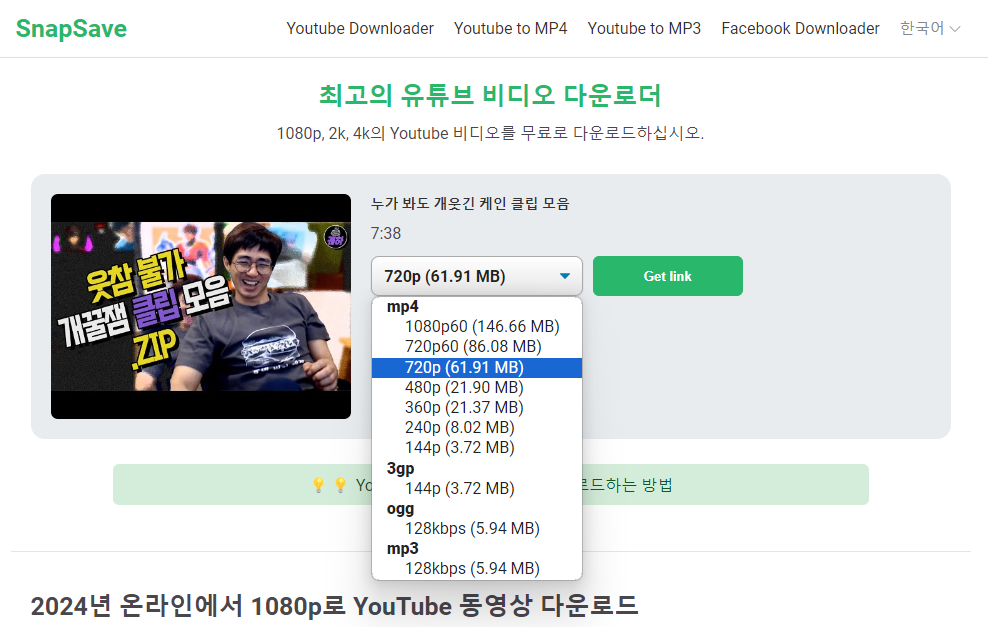
Task: Select highlighted 720p (61.91 MB) option
Action: tap(477, 367)
